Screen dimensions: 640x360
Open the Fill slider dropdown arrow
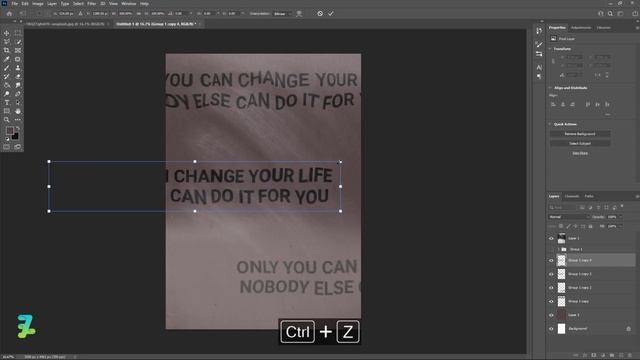[x=621, y=226]
